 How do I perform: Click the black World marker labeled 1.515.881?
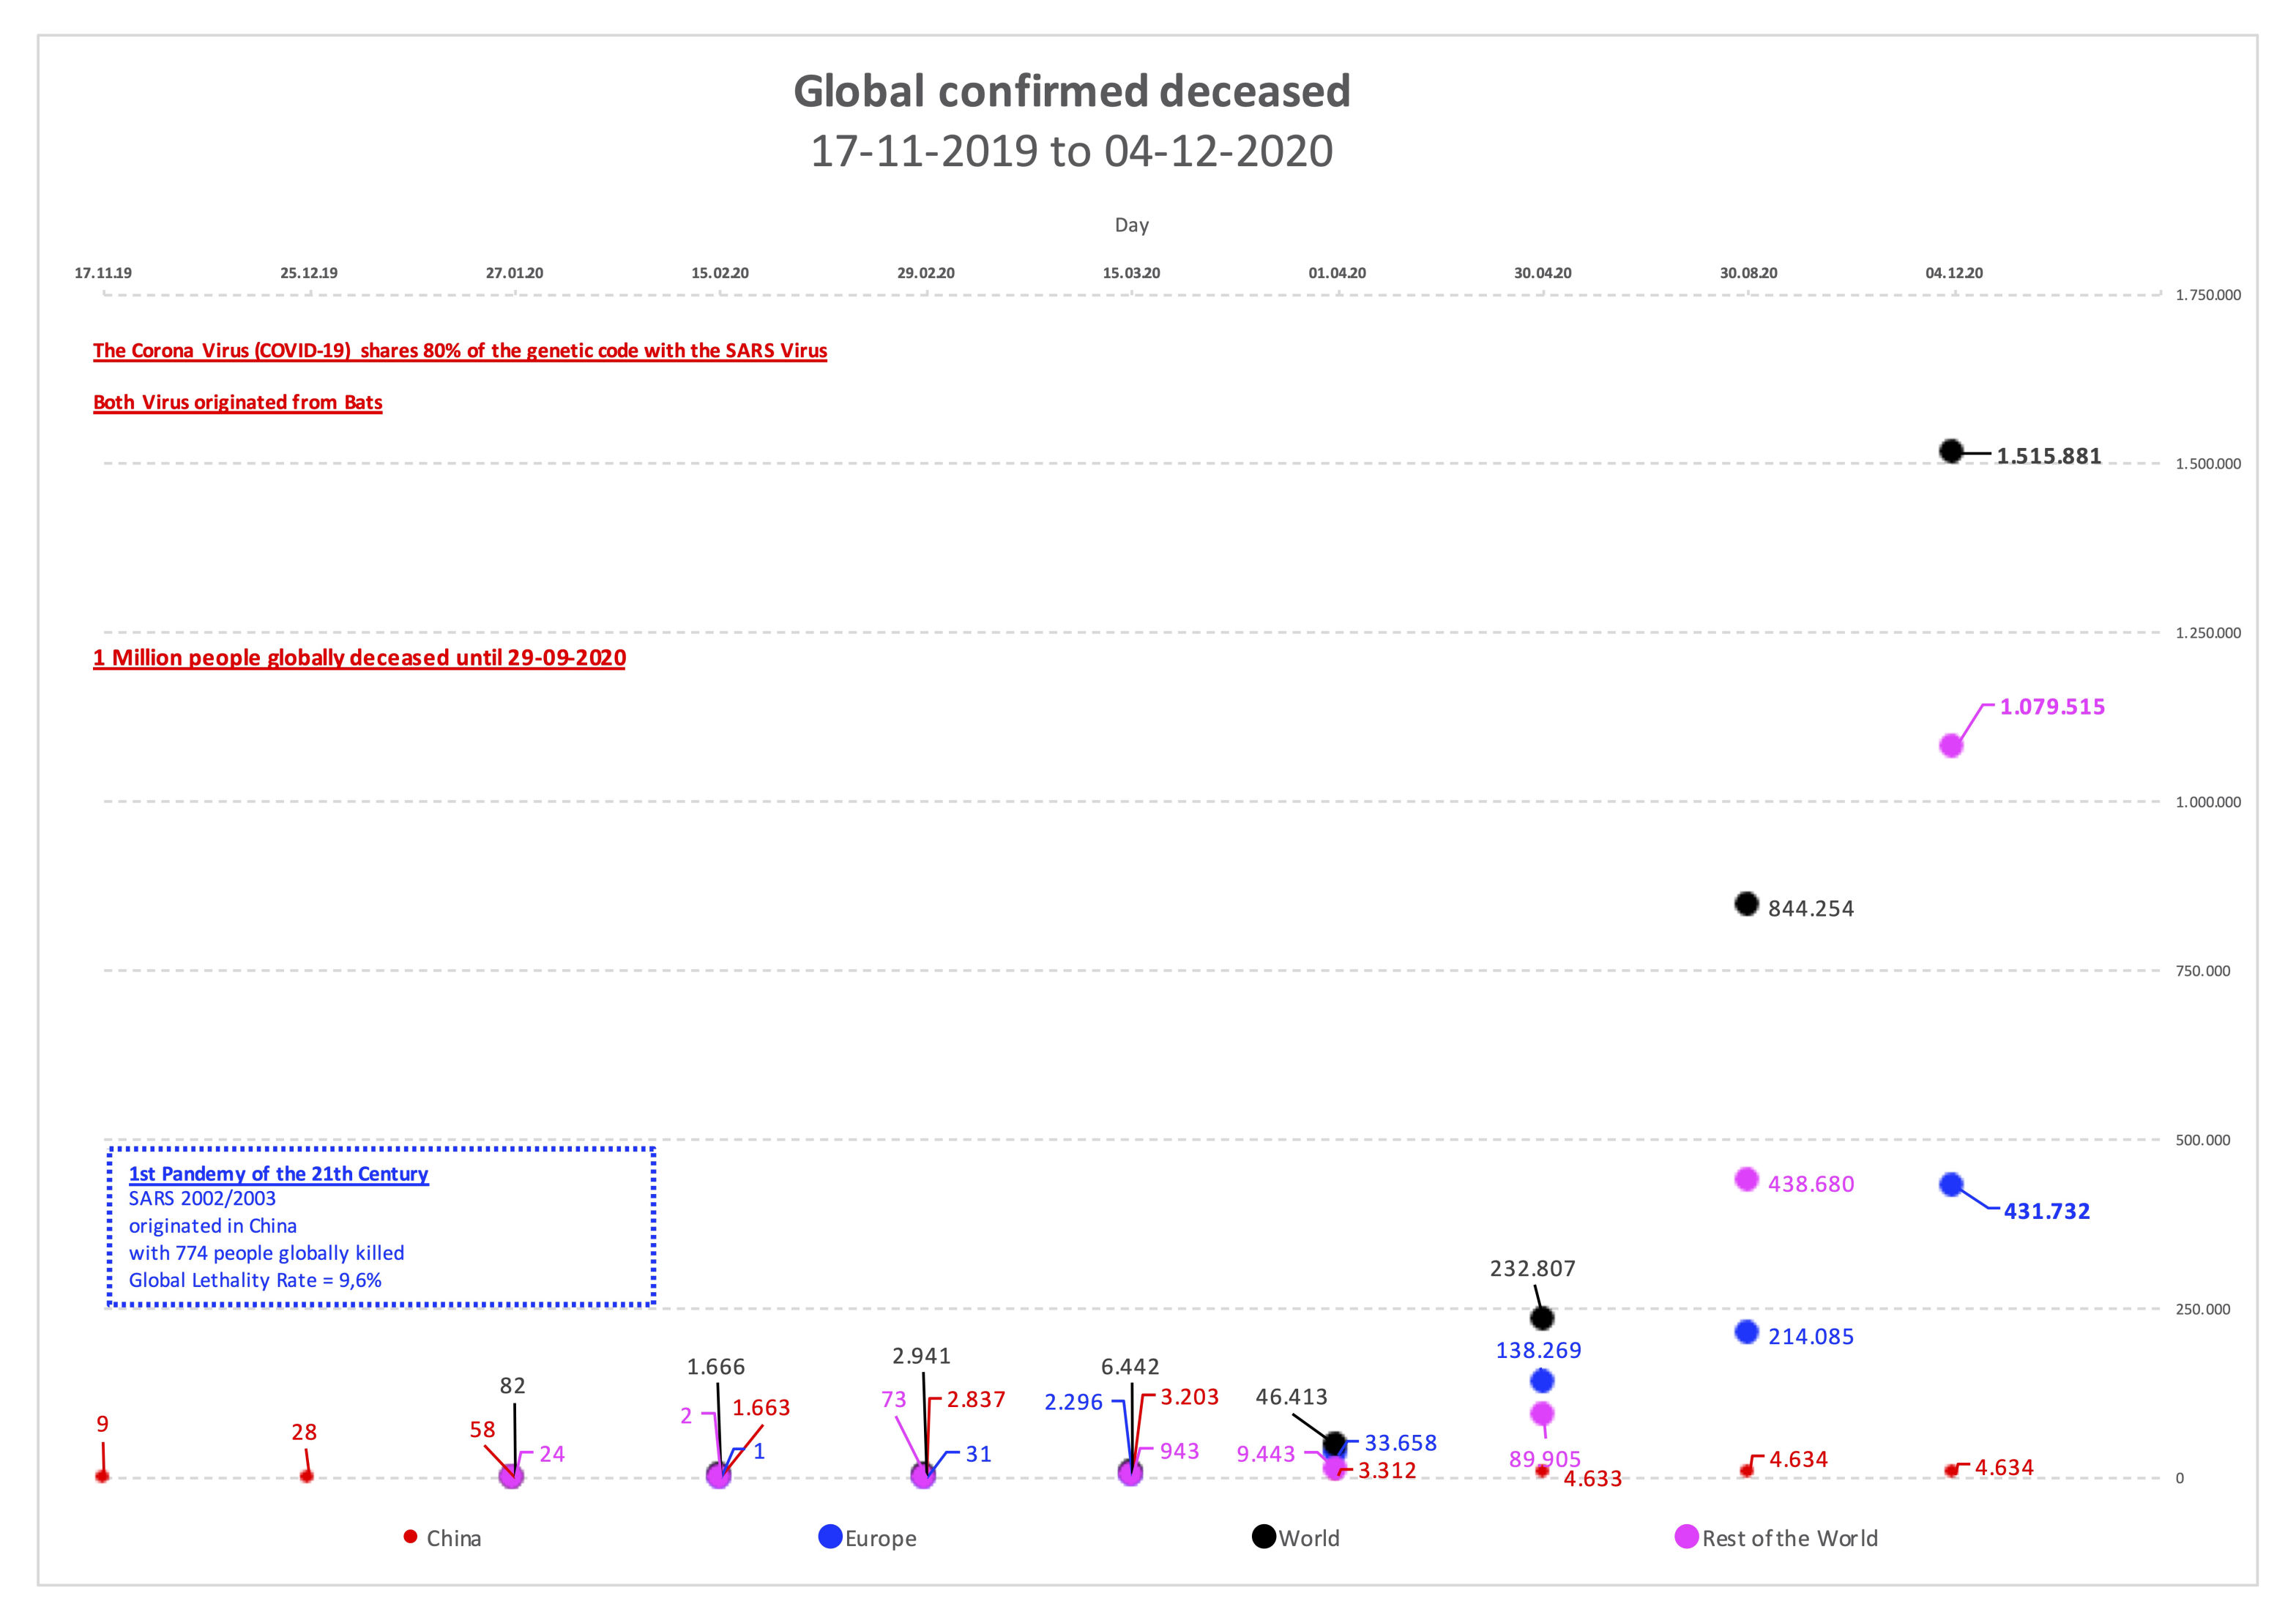click(1951, 451)
